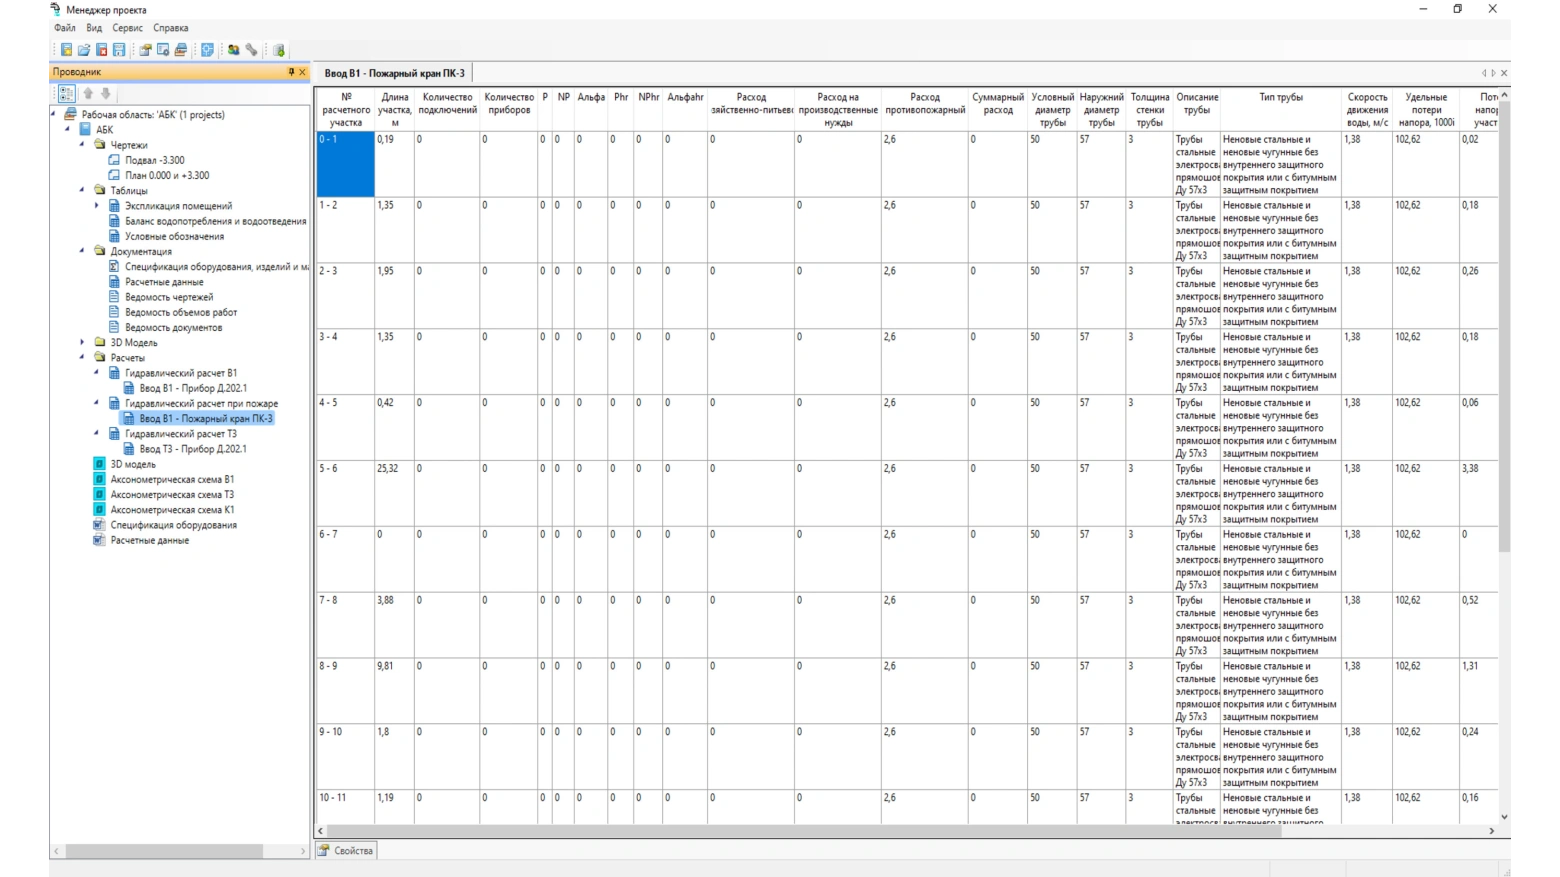This screenshot has width=1560, height=877.
Task: Click the server icon with green arrow
Action: [279, 50]
